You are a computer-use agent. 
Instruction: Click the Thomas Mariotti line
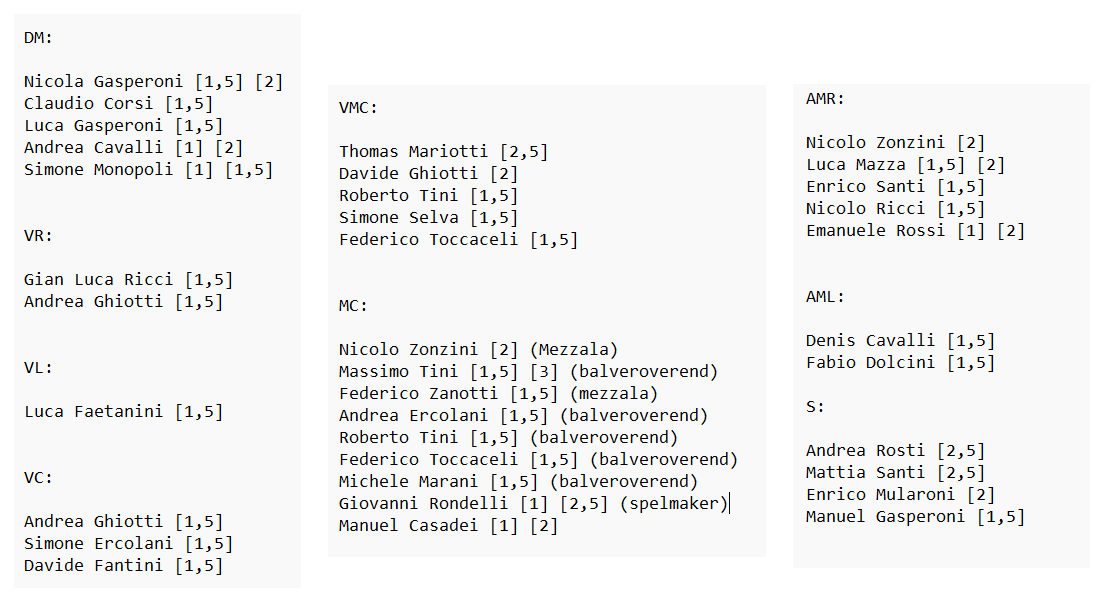tap(444, 152)
